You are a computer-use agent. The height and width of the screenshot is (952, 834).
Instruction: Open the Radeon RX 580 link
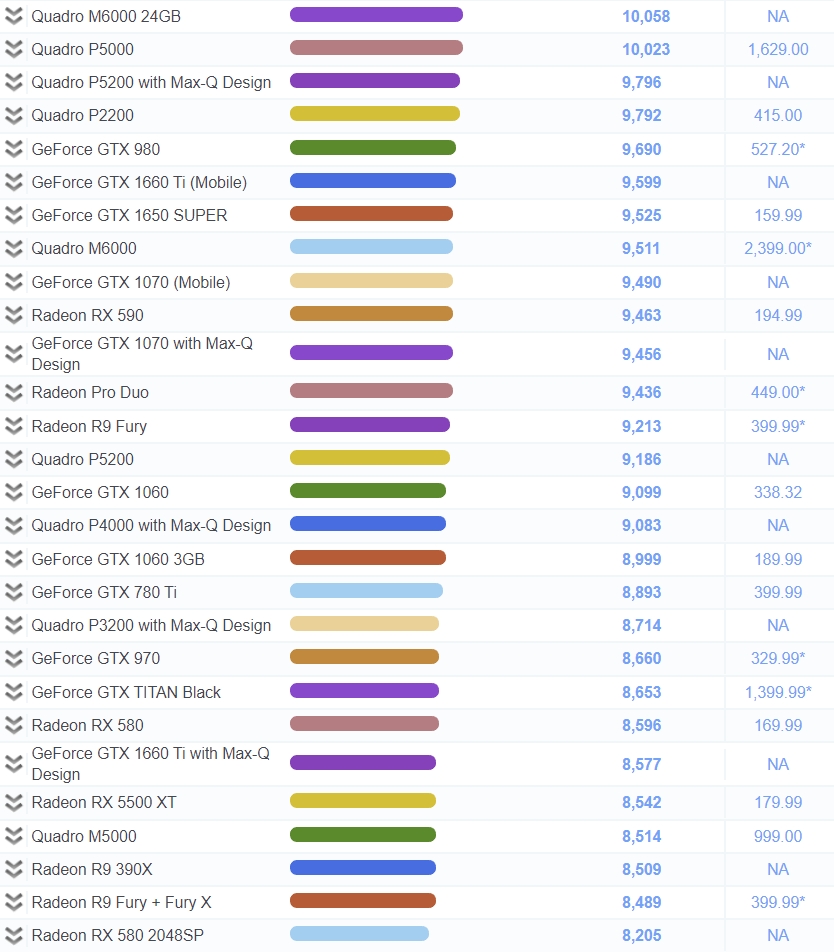pos(87,725)
